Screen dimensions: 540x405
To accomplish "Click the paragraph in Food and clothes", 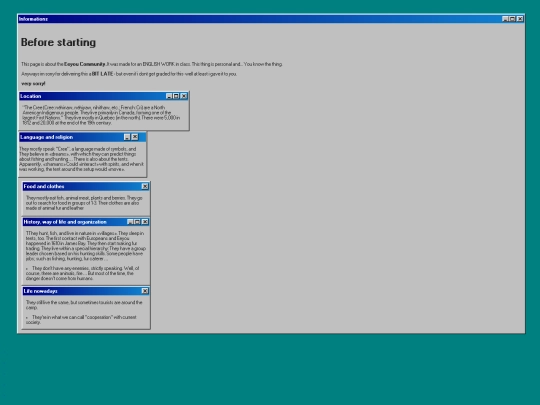I will click(84, 203).
